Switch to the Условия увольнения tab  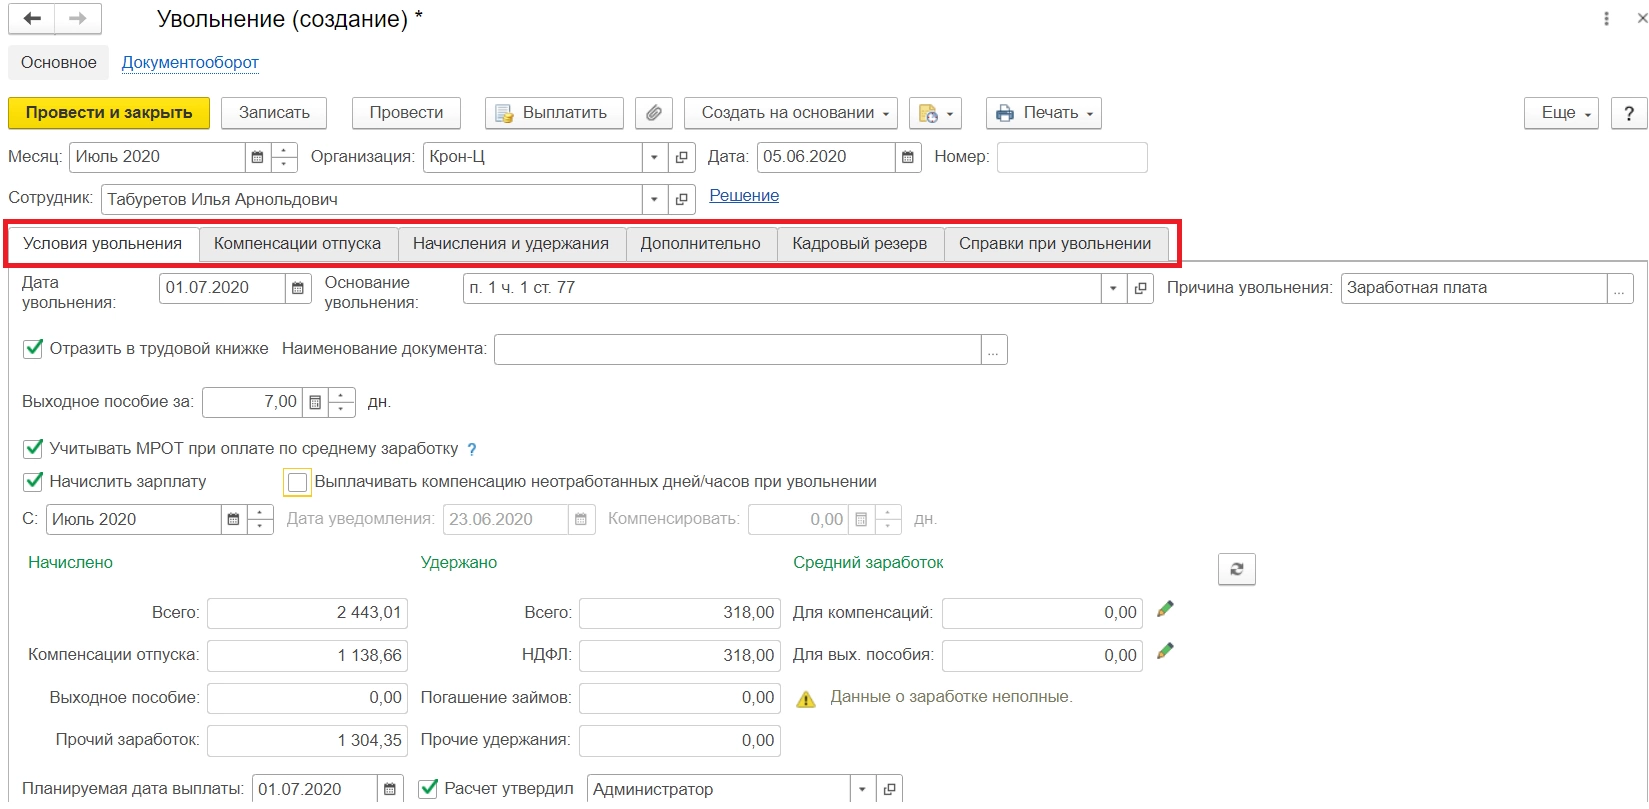click(x=103, y=244)
